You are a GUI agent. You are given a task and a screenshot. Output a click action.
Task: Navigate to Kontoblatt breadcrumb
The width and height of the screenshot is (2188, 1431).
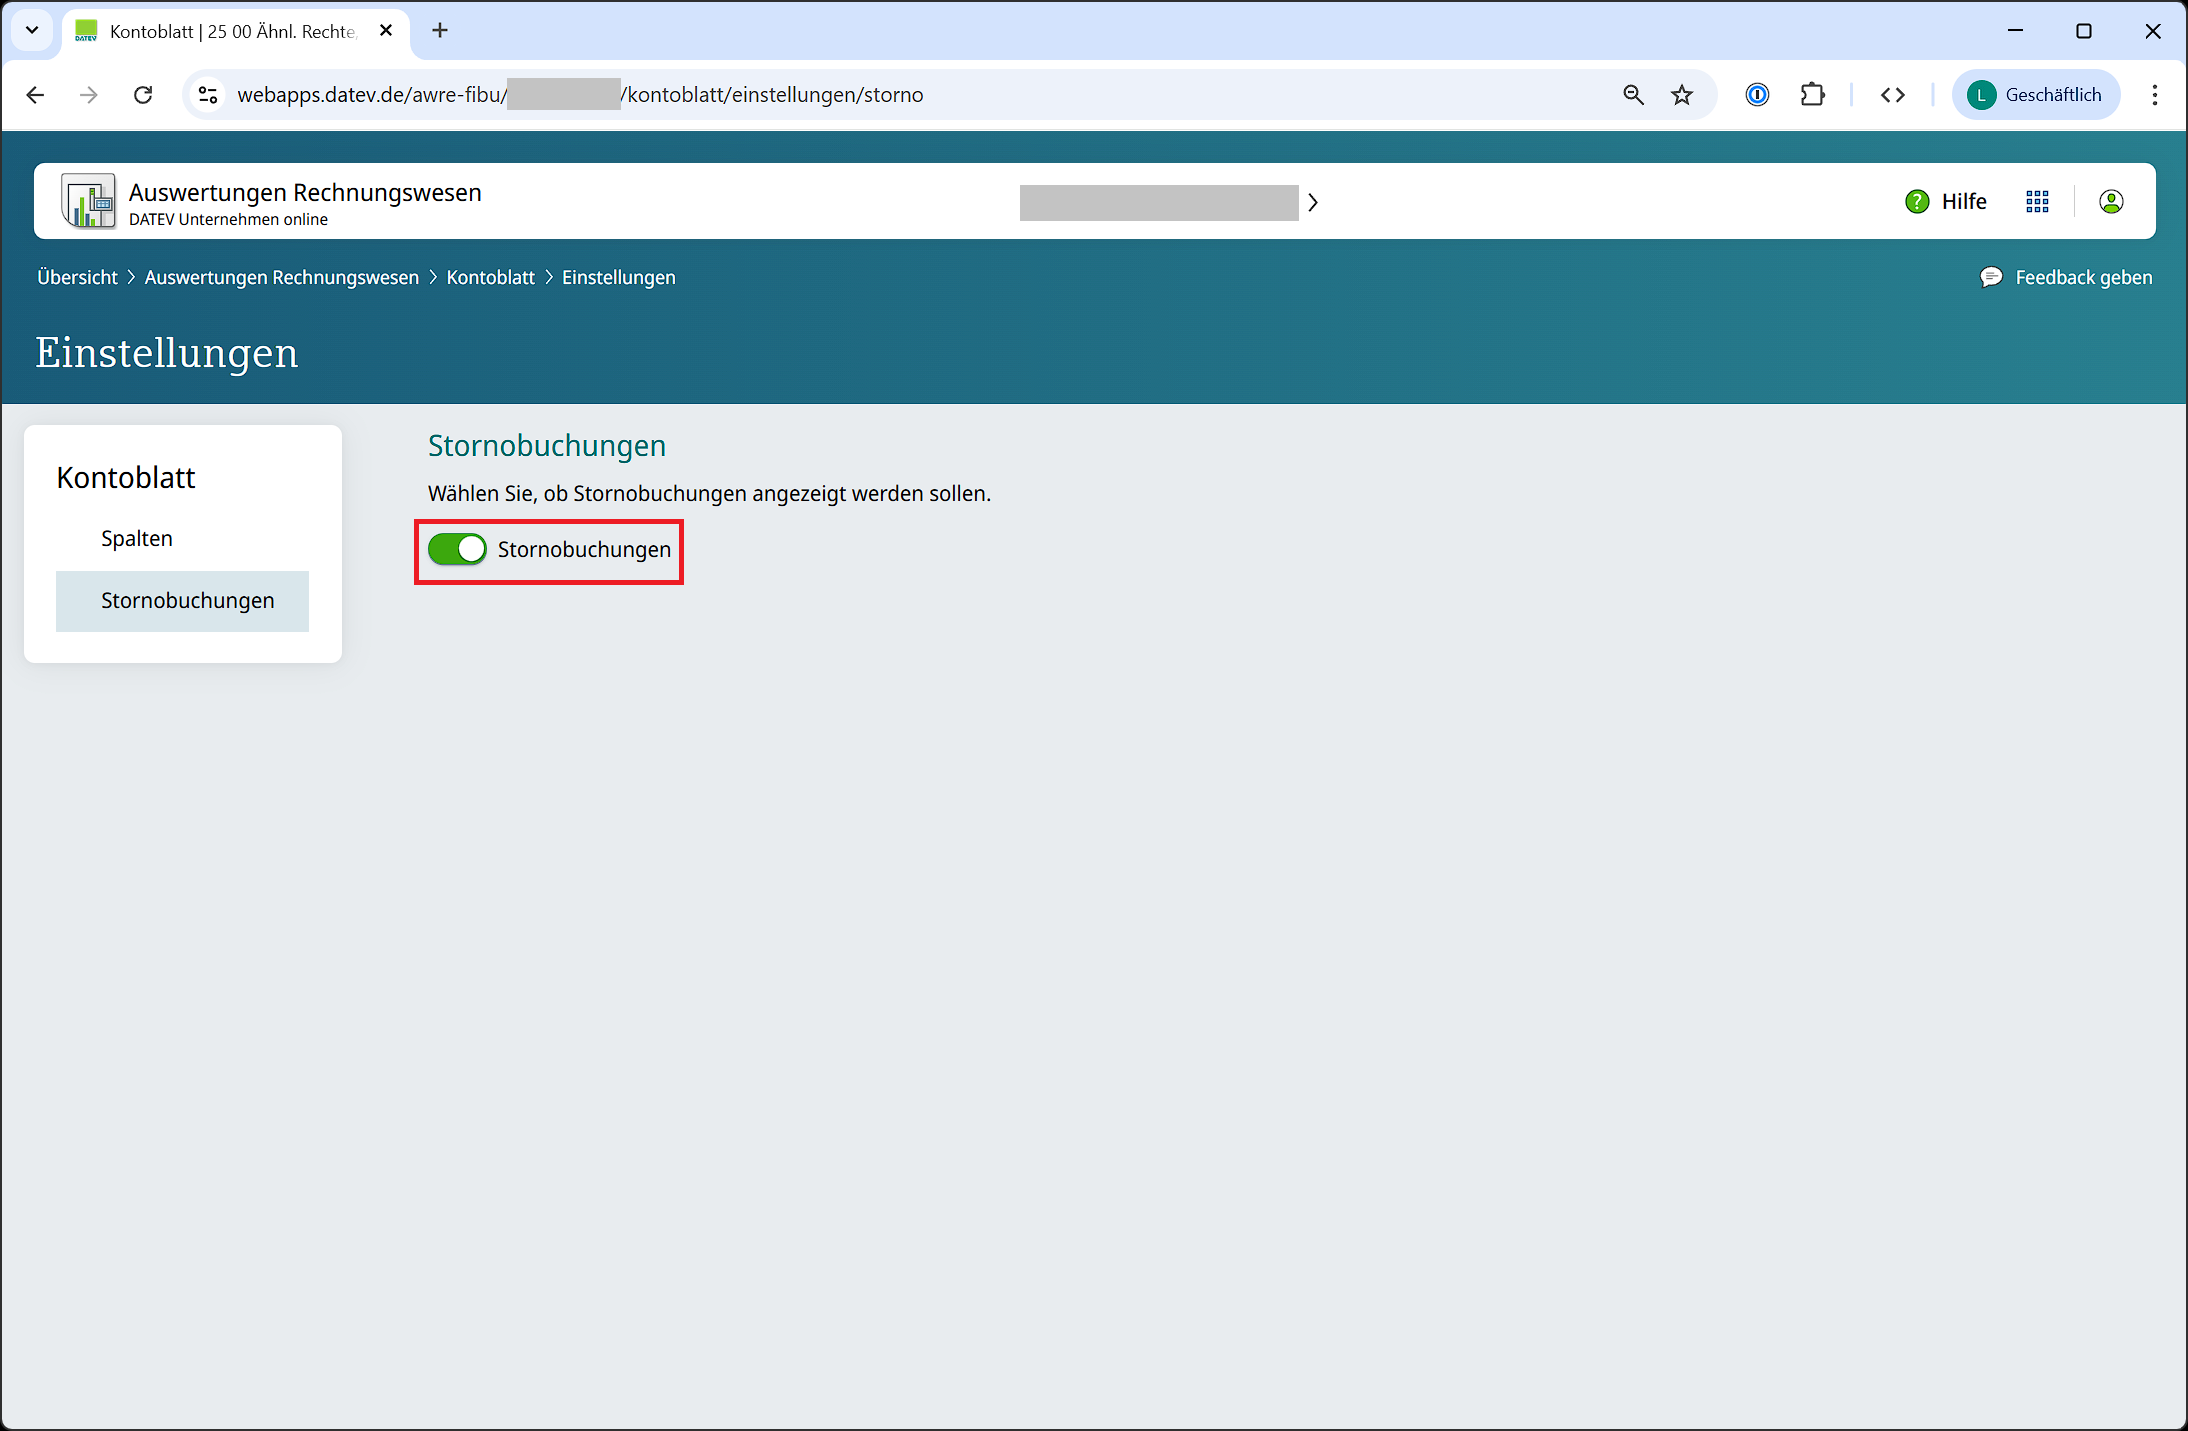[490, 277]
